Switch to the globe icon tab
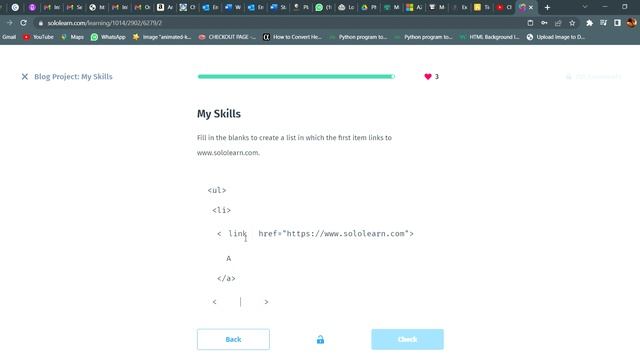 tap(97, 7)
